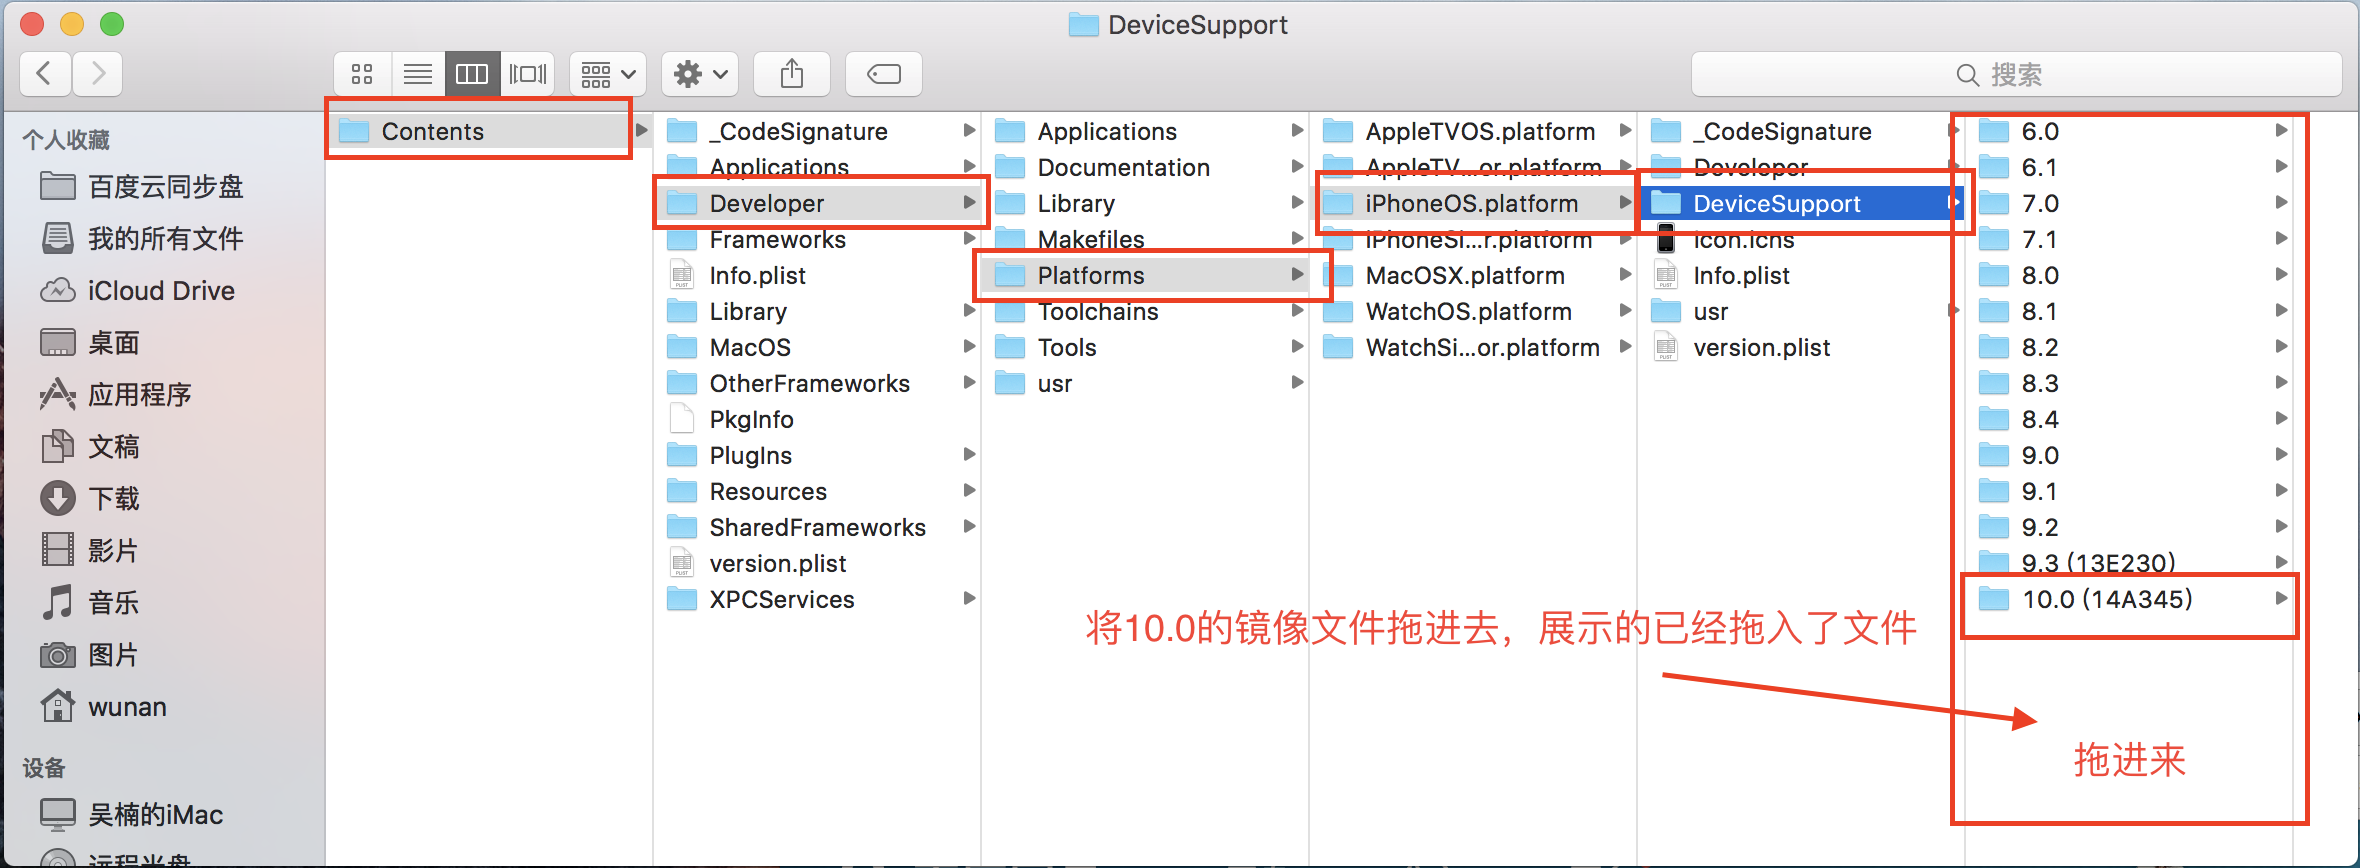2360x868 pixels.
Task: Select the OtherFrameworks folder
Action: click(x=817, y=383)
